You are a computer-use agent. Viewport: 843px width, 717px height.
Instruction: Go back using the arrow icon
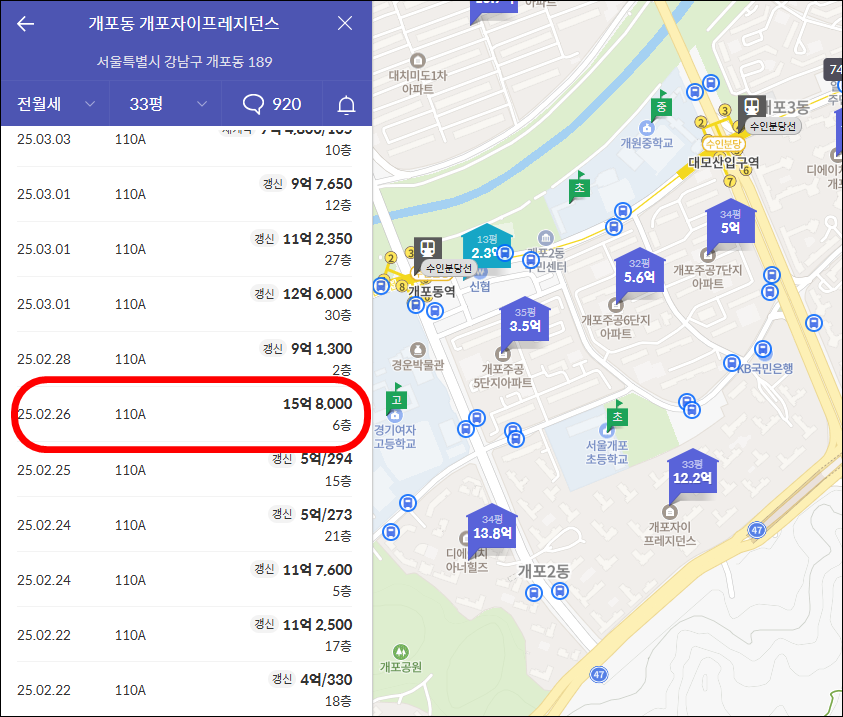[25, 24]
